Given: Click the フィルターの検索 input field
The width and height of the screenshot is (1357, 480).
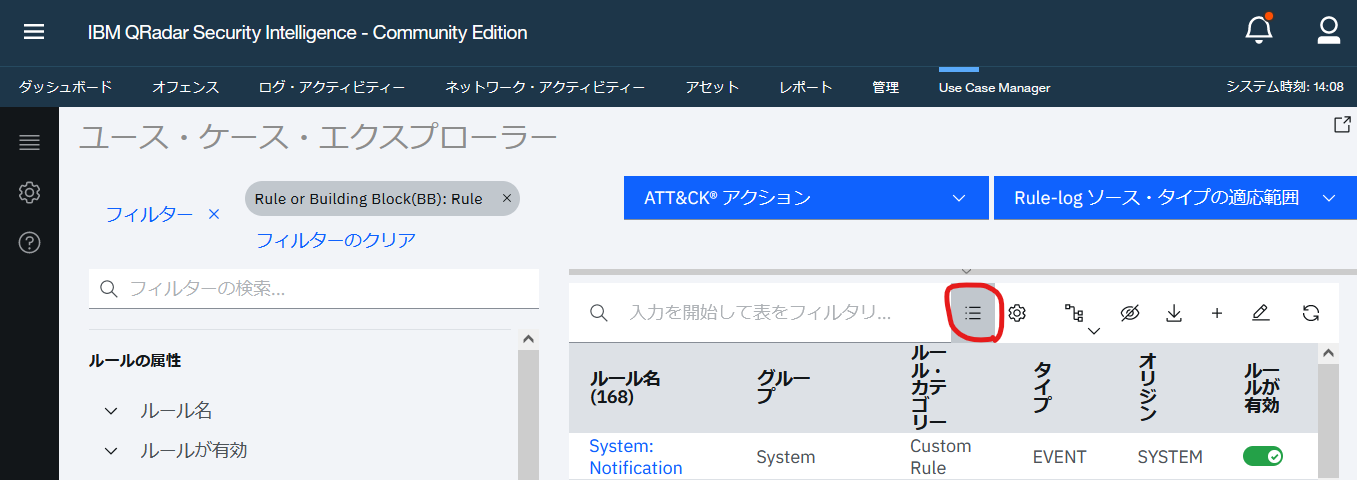Looking at the screenshot, I should (314, 289).
